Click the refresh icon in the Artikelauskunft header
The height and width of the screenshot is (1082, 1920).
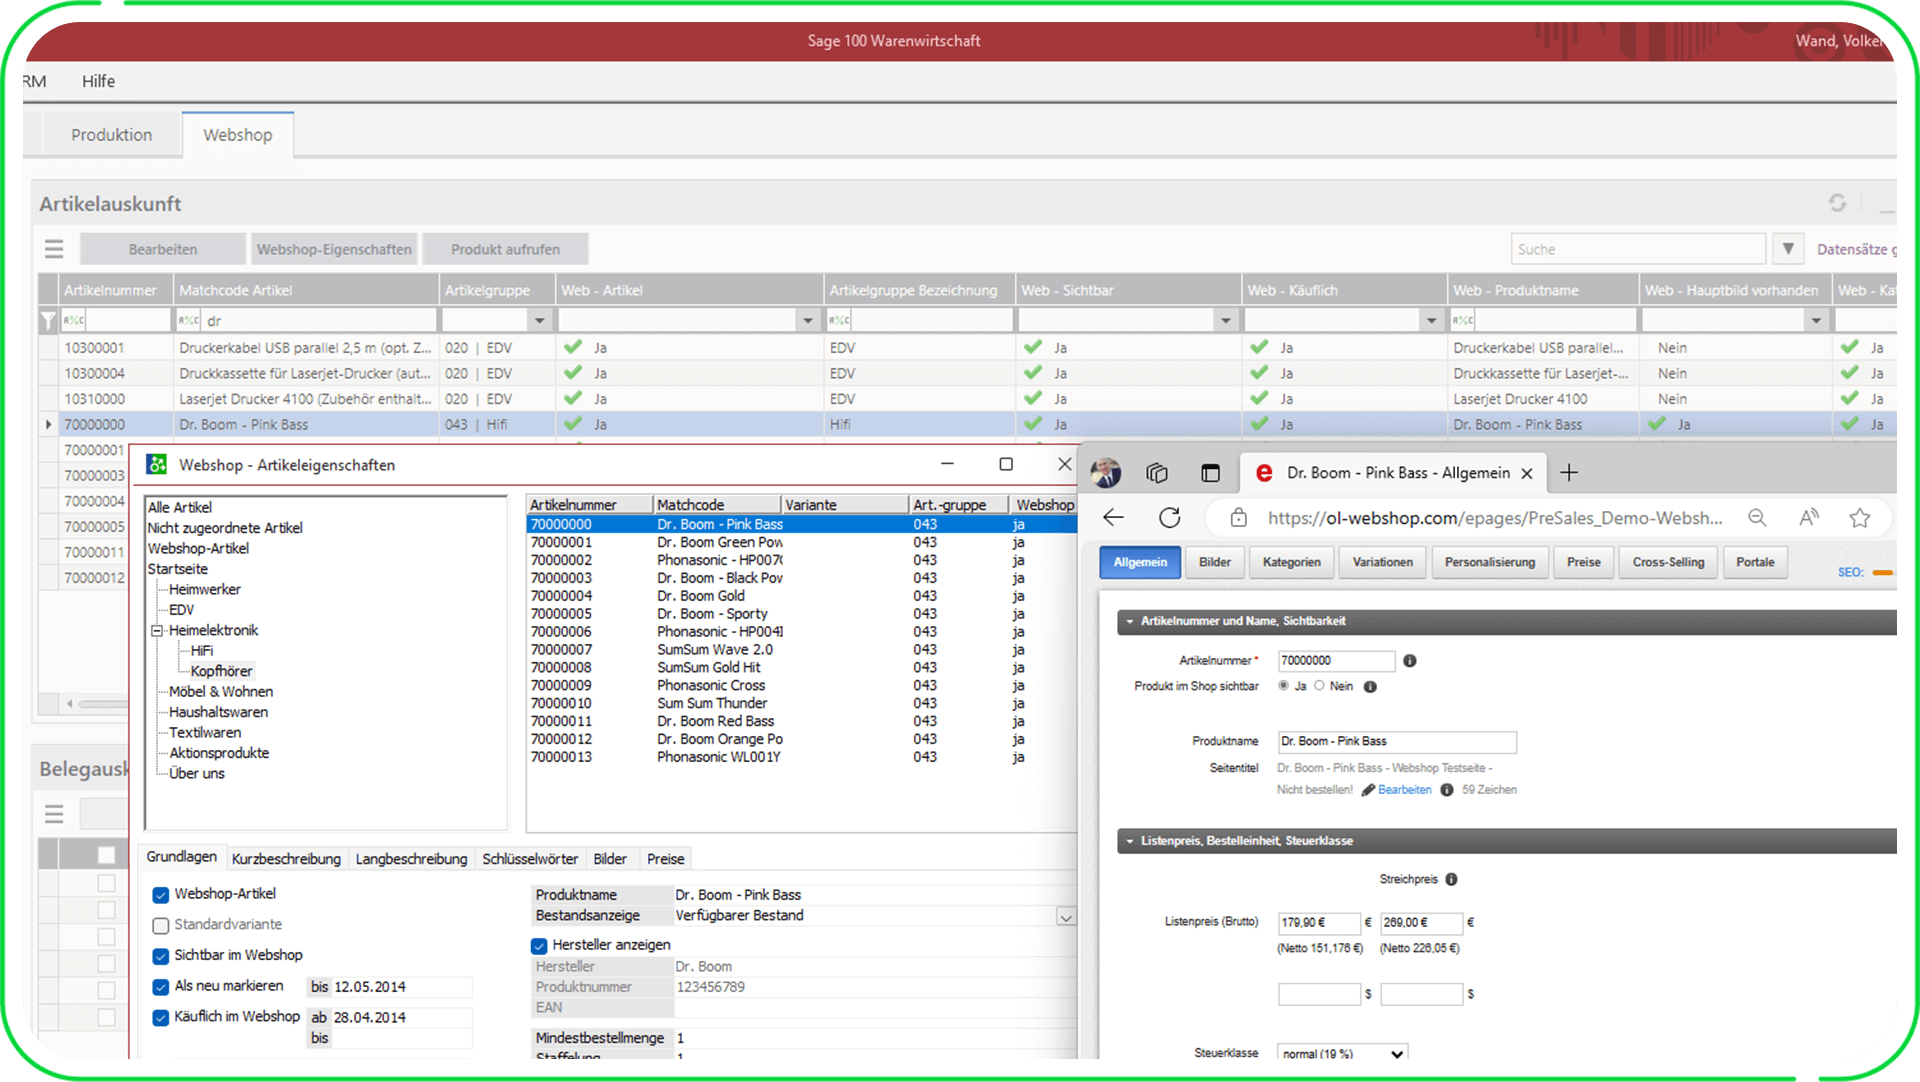(x=1837, y=203)
